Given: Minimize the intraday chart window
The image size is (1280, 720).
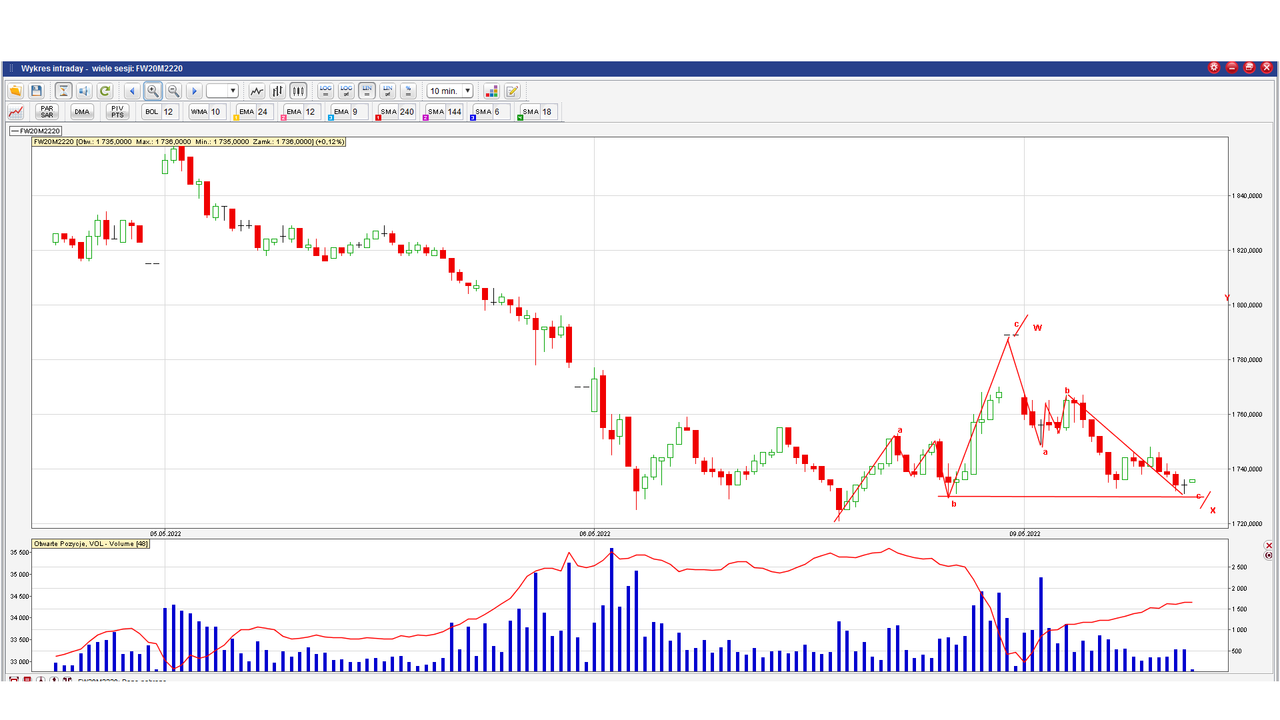Looking at the screenshot, I should coord(1232,68).
